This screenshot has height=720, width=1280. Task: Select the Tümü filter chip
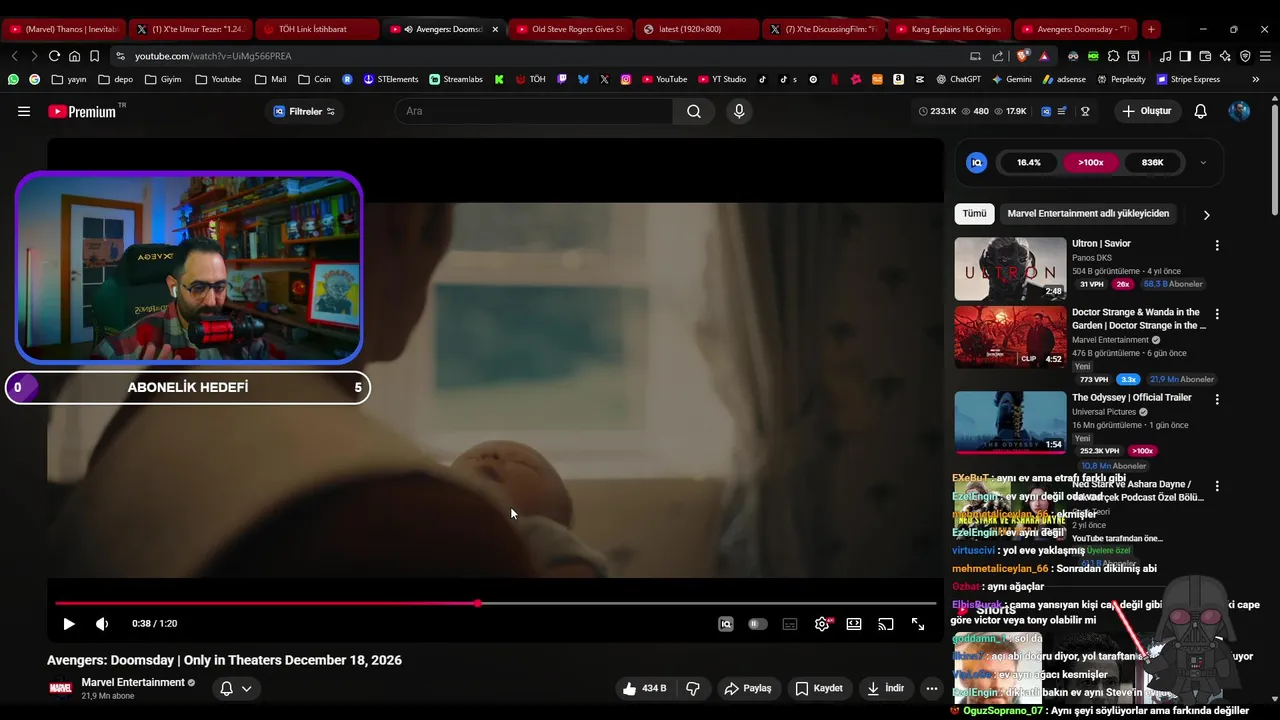pos(974,213)
